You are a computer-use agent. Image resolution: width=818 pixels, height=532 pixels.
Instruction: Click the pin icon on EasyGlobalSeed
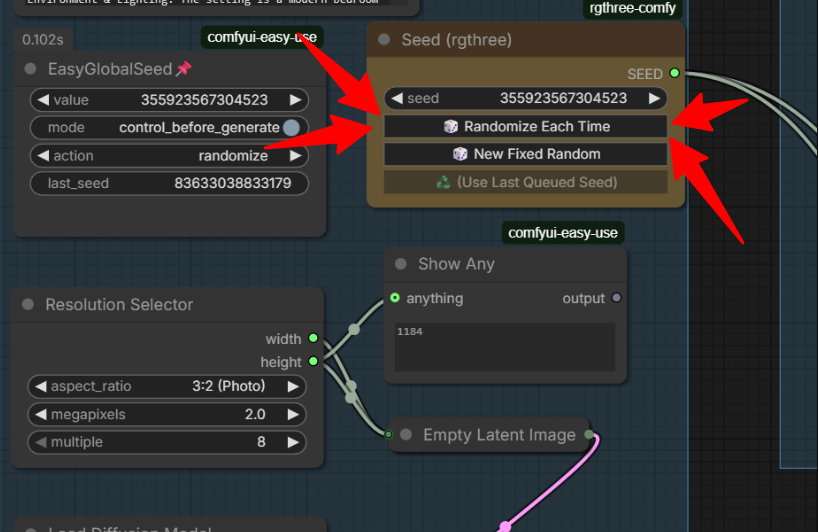[184, 68]
